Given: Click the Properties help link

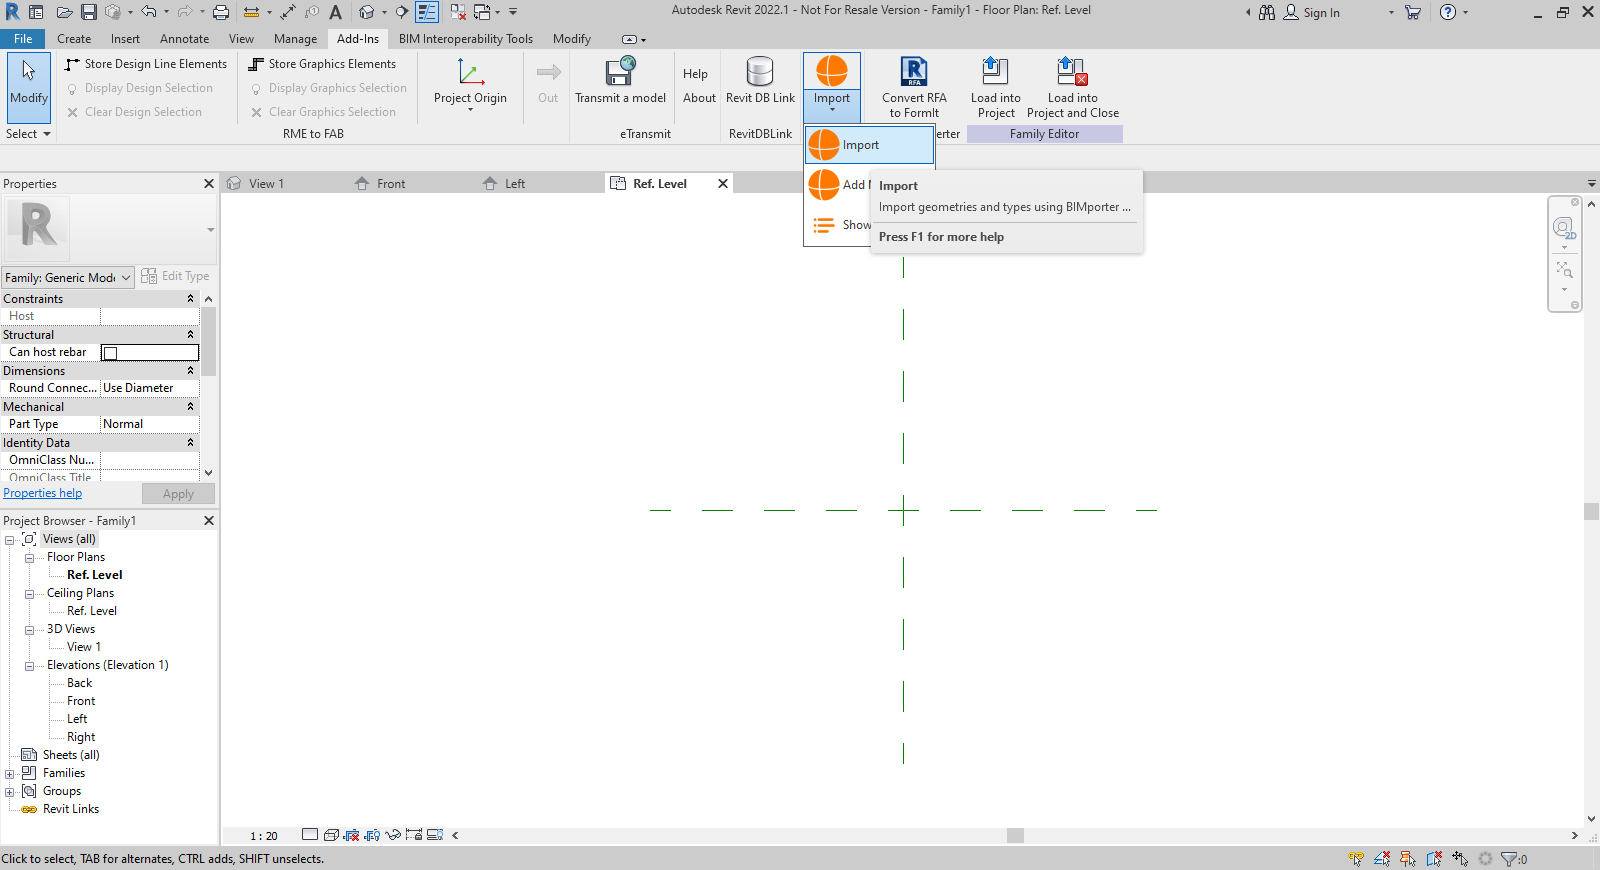Looking at the screenshot, I should tap(43, 493).
